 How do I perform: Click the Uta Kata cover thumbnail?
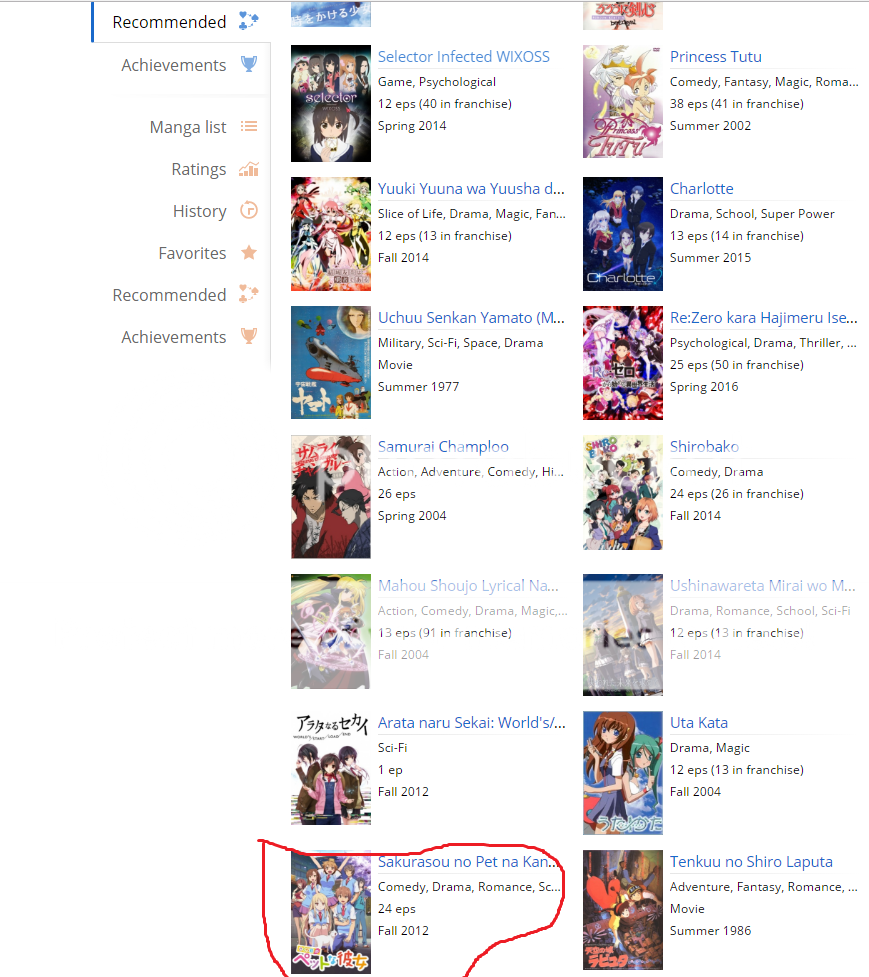point(623,773)
